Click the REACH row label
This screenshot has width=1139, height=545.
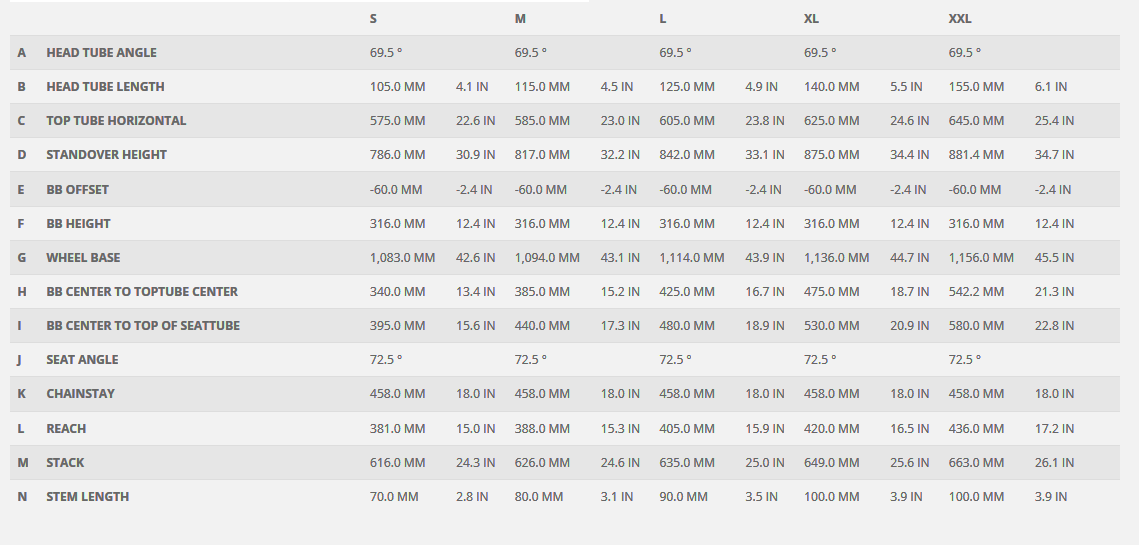[x=66, y=429]
